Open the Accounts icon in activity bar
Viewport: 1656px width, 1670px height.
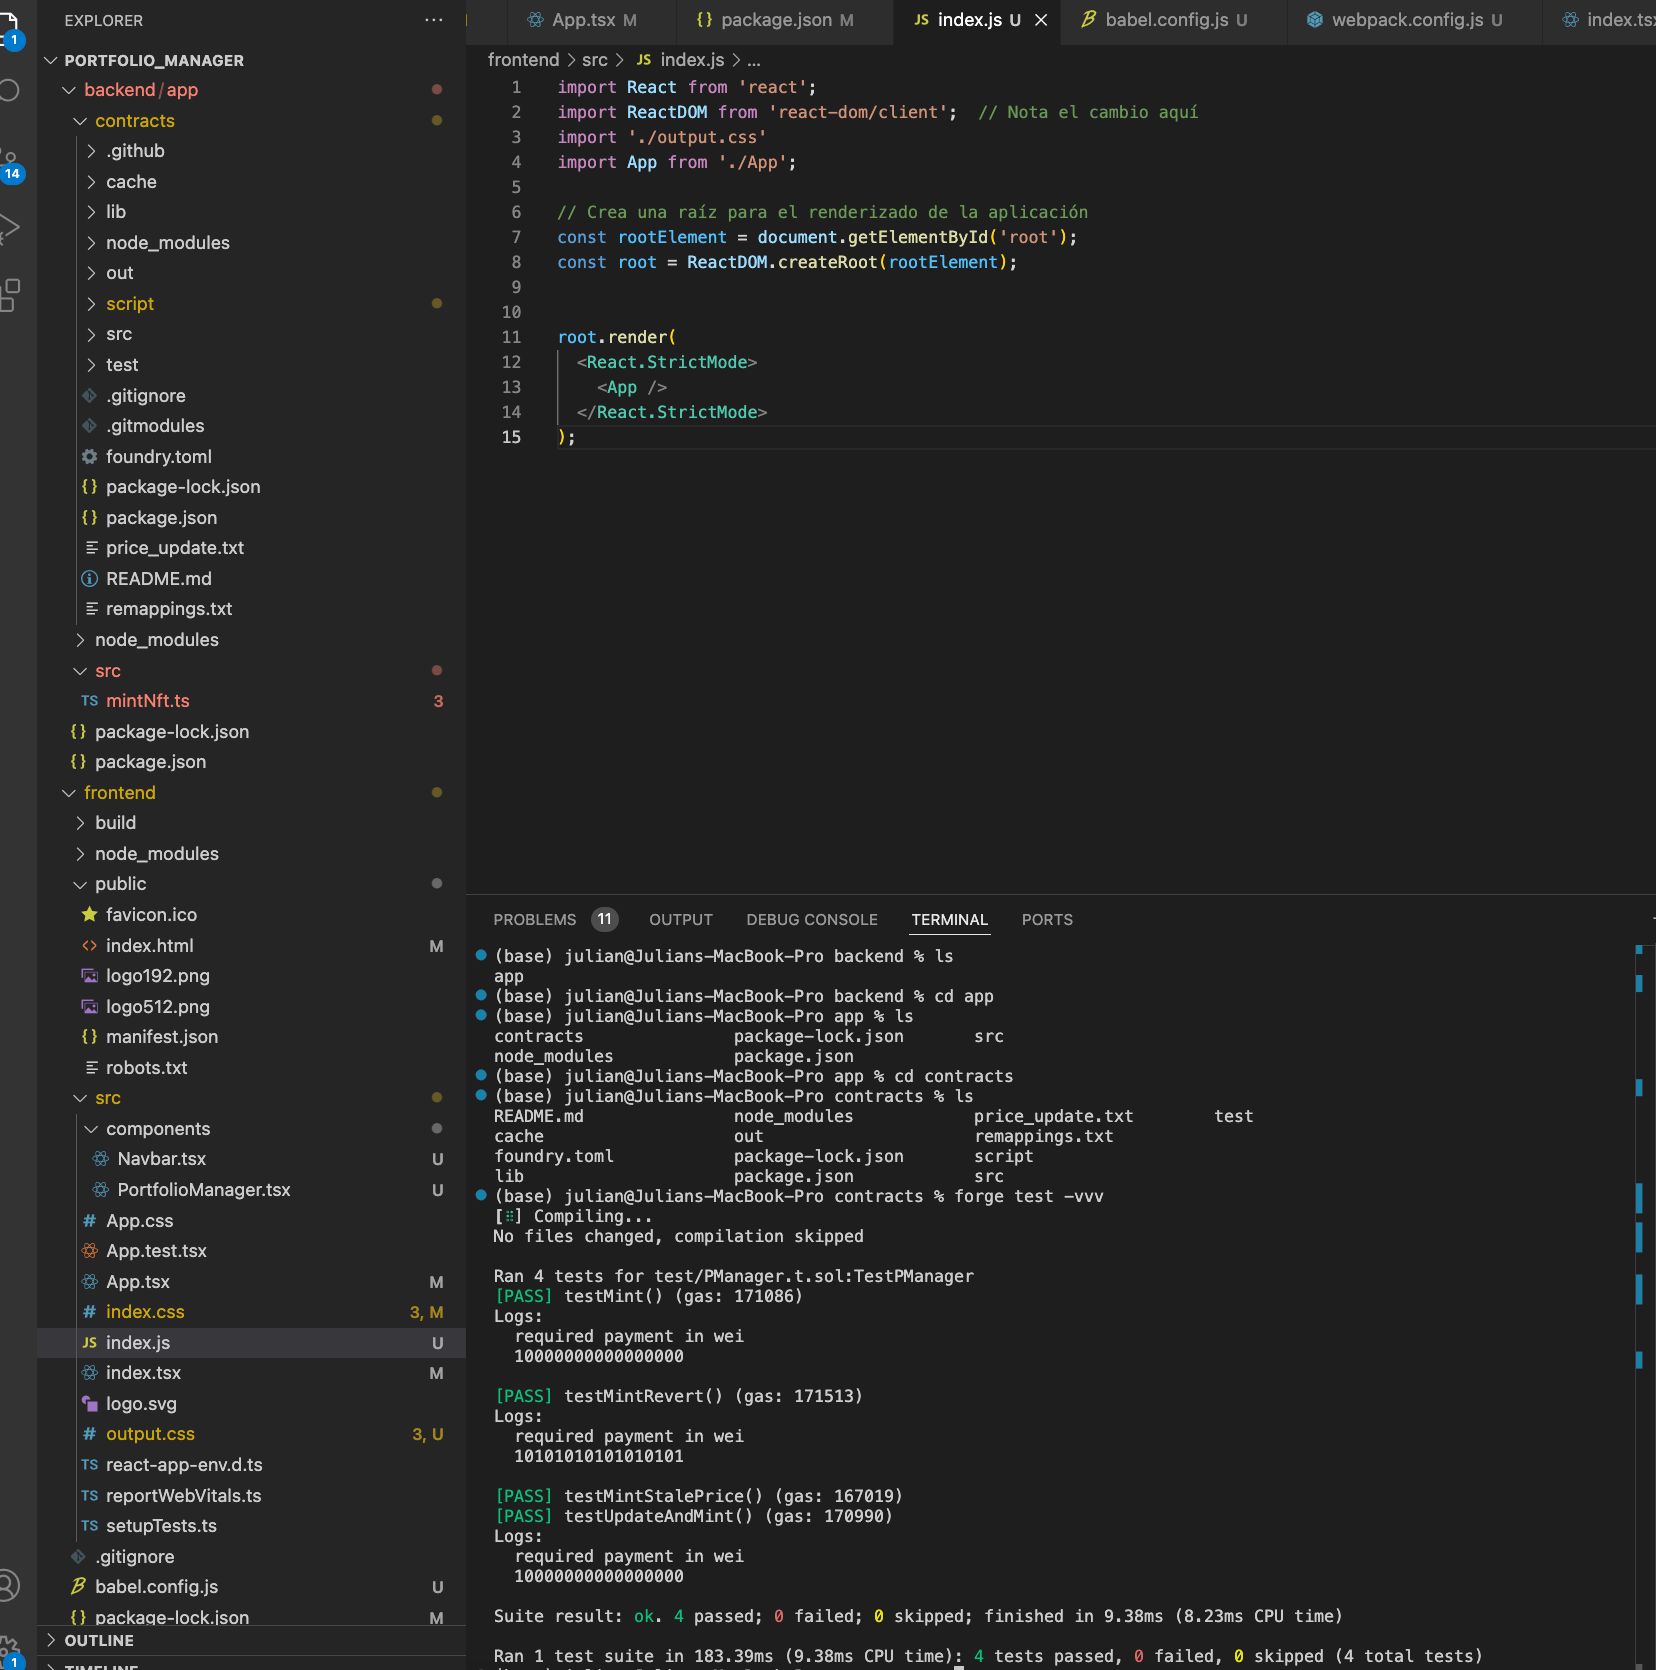(x=8, y=1585)
